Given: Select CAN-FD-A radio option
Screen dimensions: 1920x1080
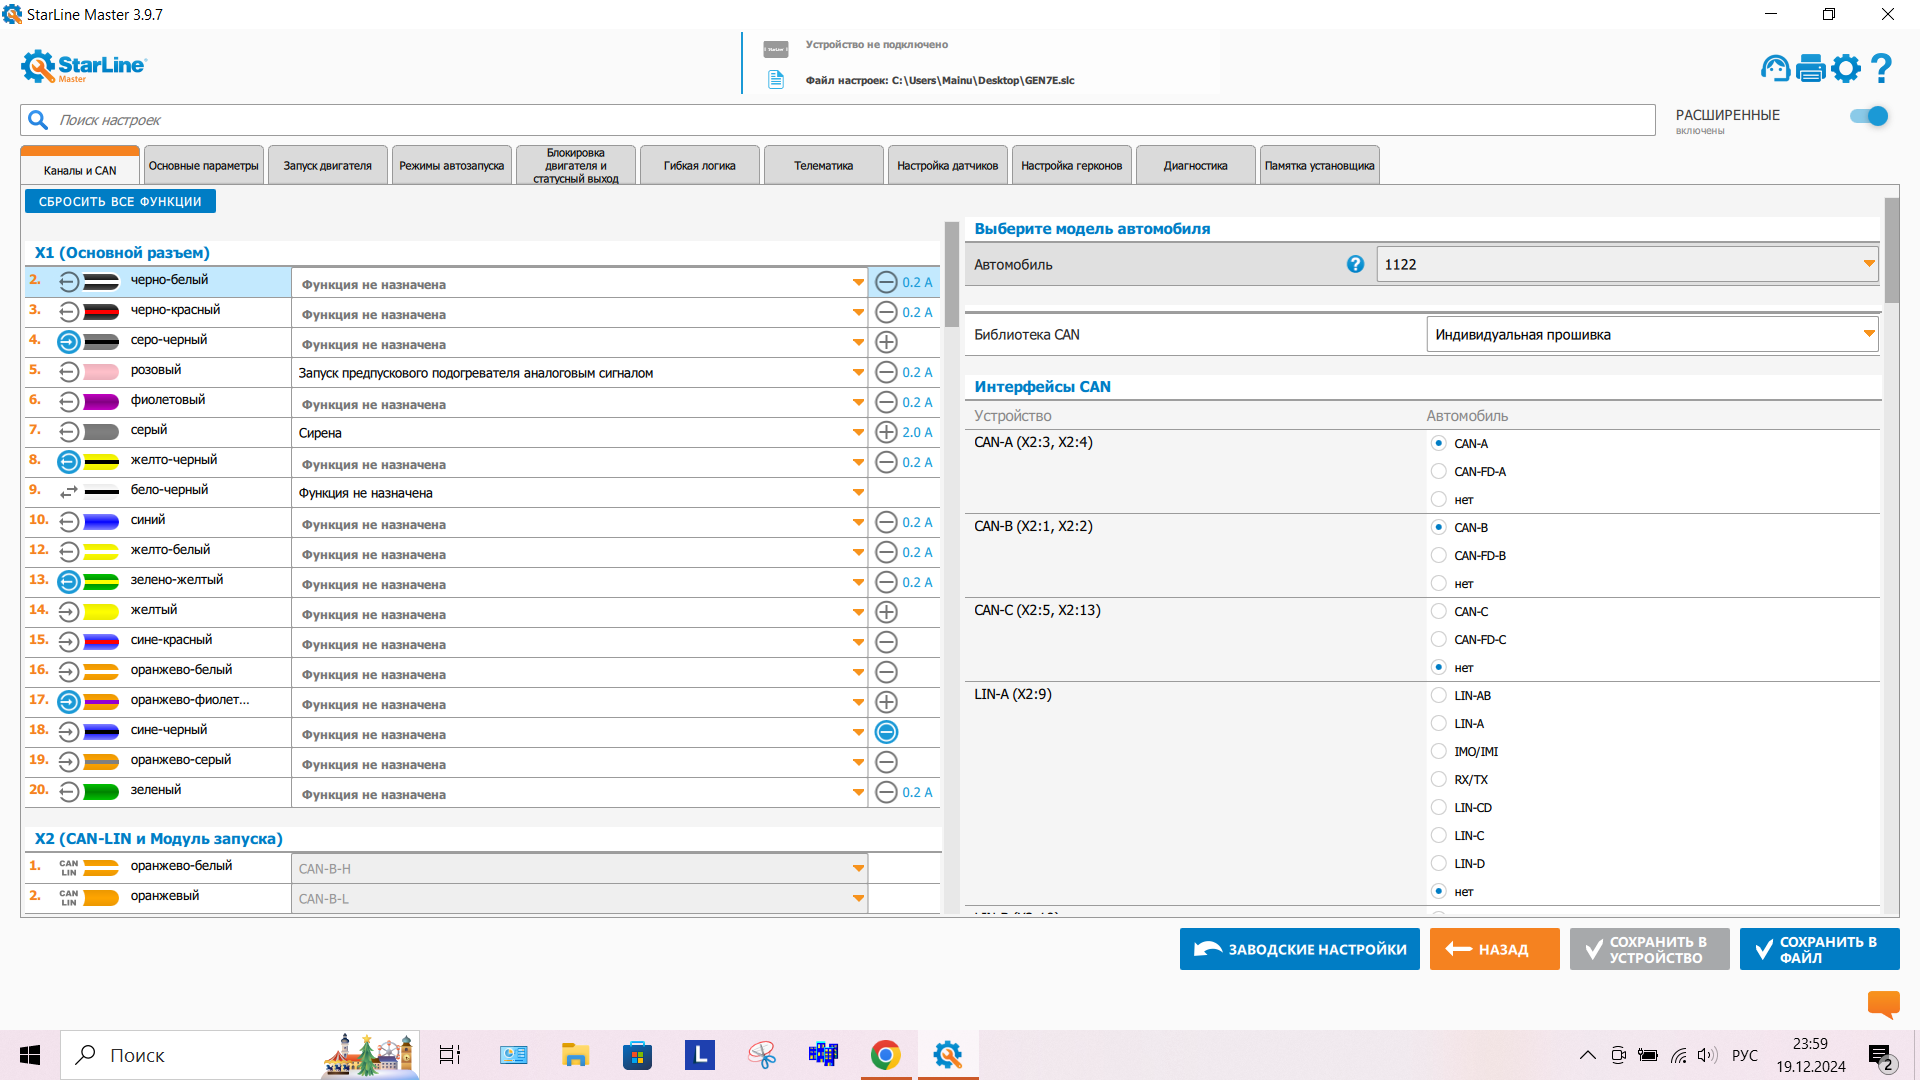Looking at the screenshot, I should 1439,471.
